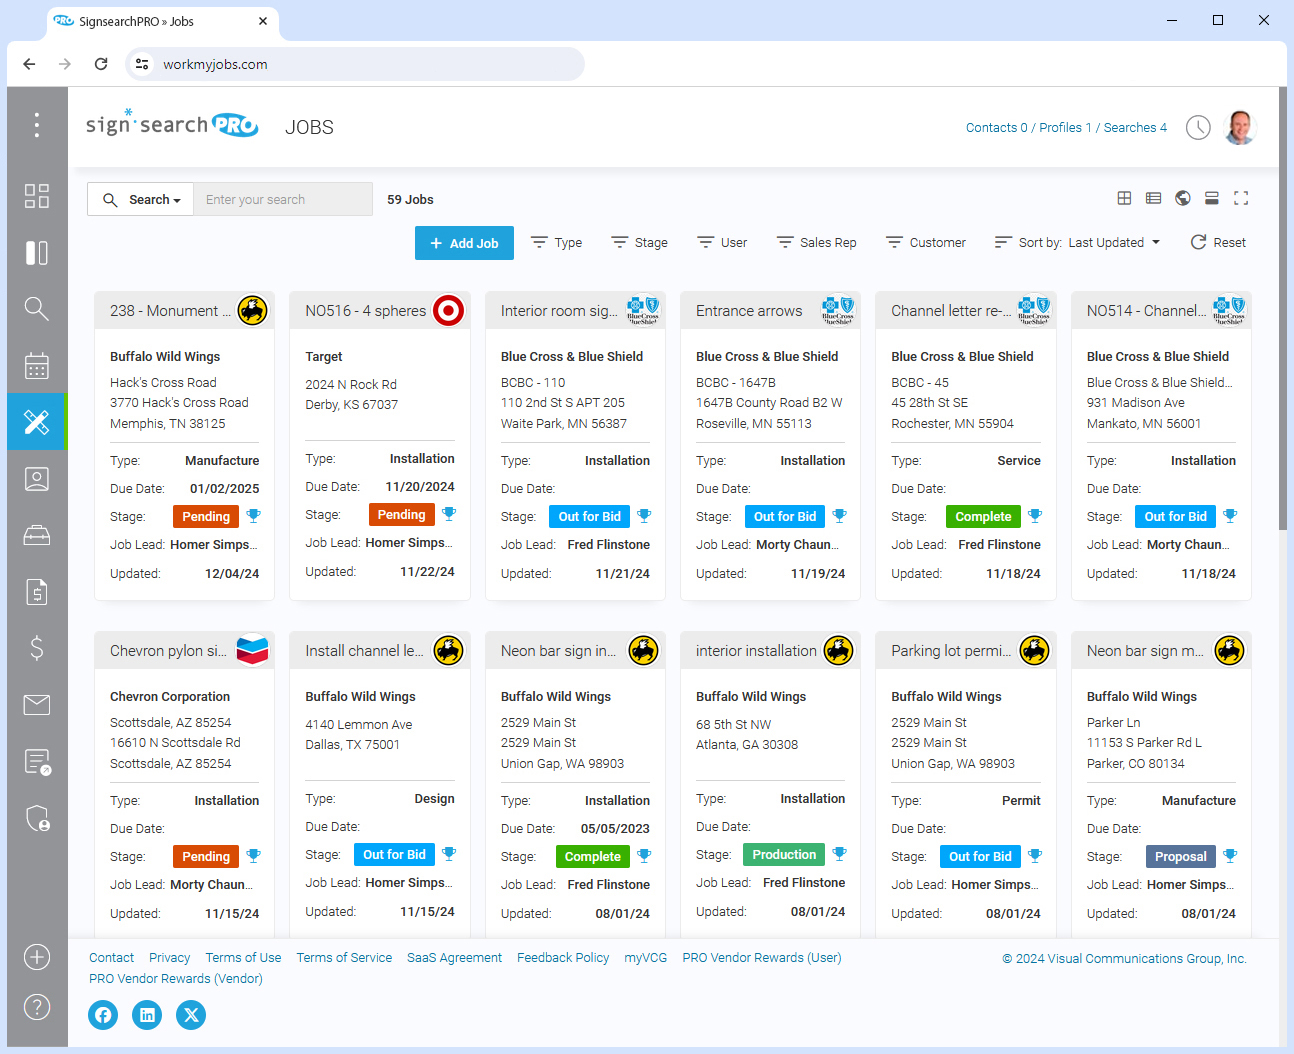The height and width of the screenshot is (1054, 1294).
Task: Click the sign search PRO logo
Action: pos(172,124)
